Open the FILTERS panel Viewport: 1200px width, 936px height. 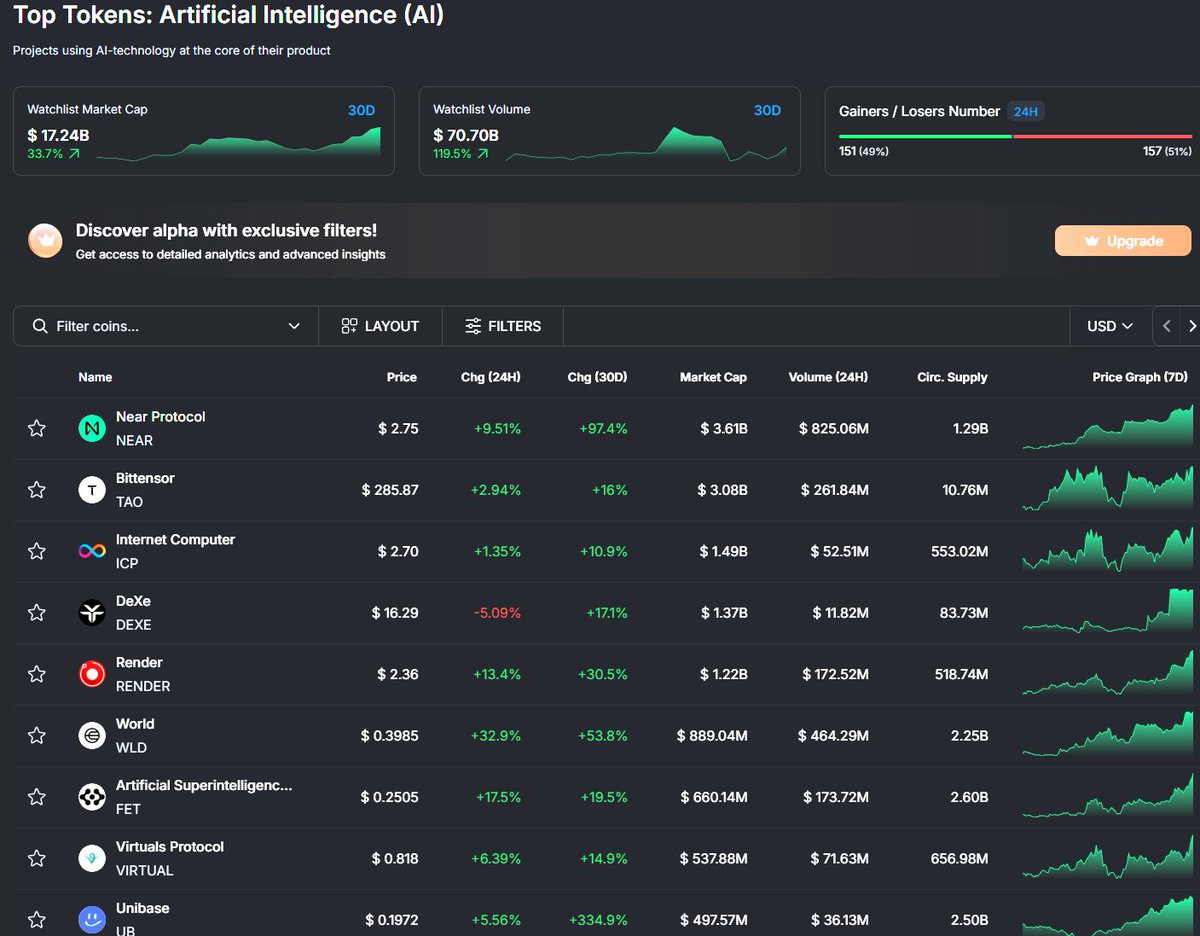[503, 326]
